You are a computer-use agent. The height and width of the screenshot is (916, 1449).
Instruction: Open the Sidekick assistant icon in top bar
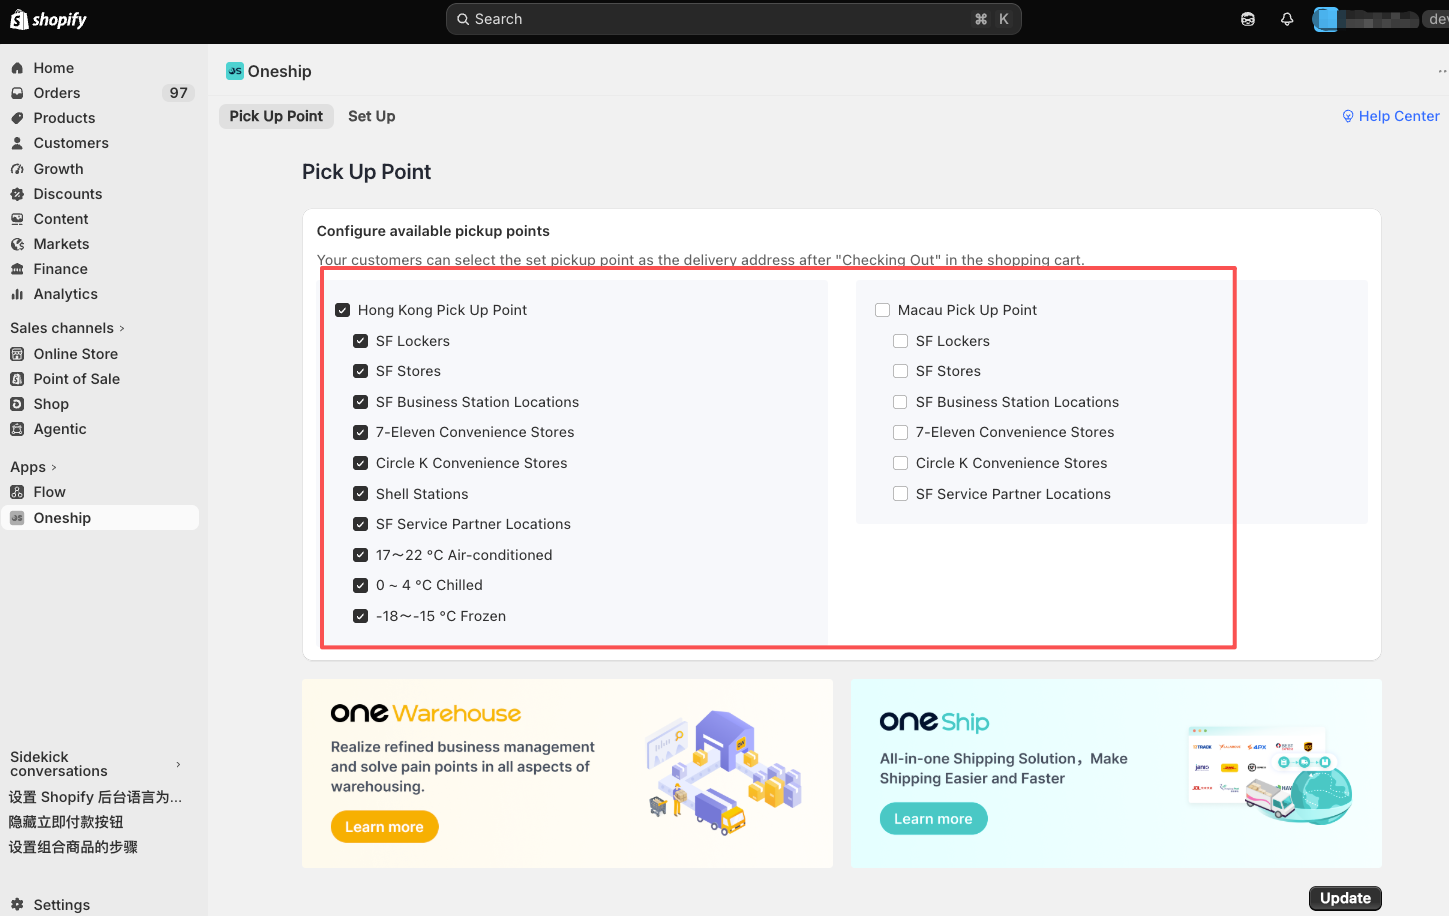[x=1248, y=19]
